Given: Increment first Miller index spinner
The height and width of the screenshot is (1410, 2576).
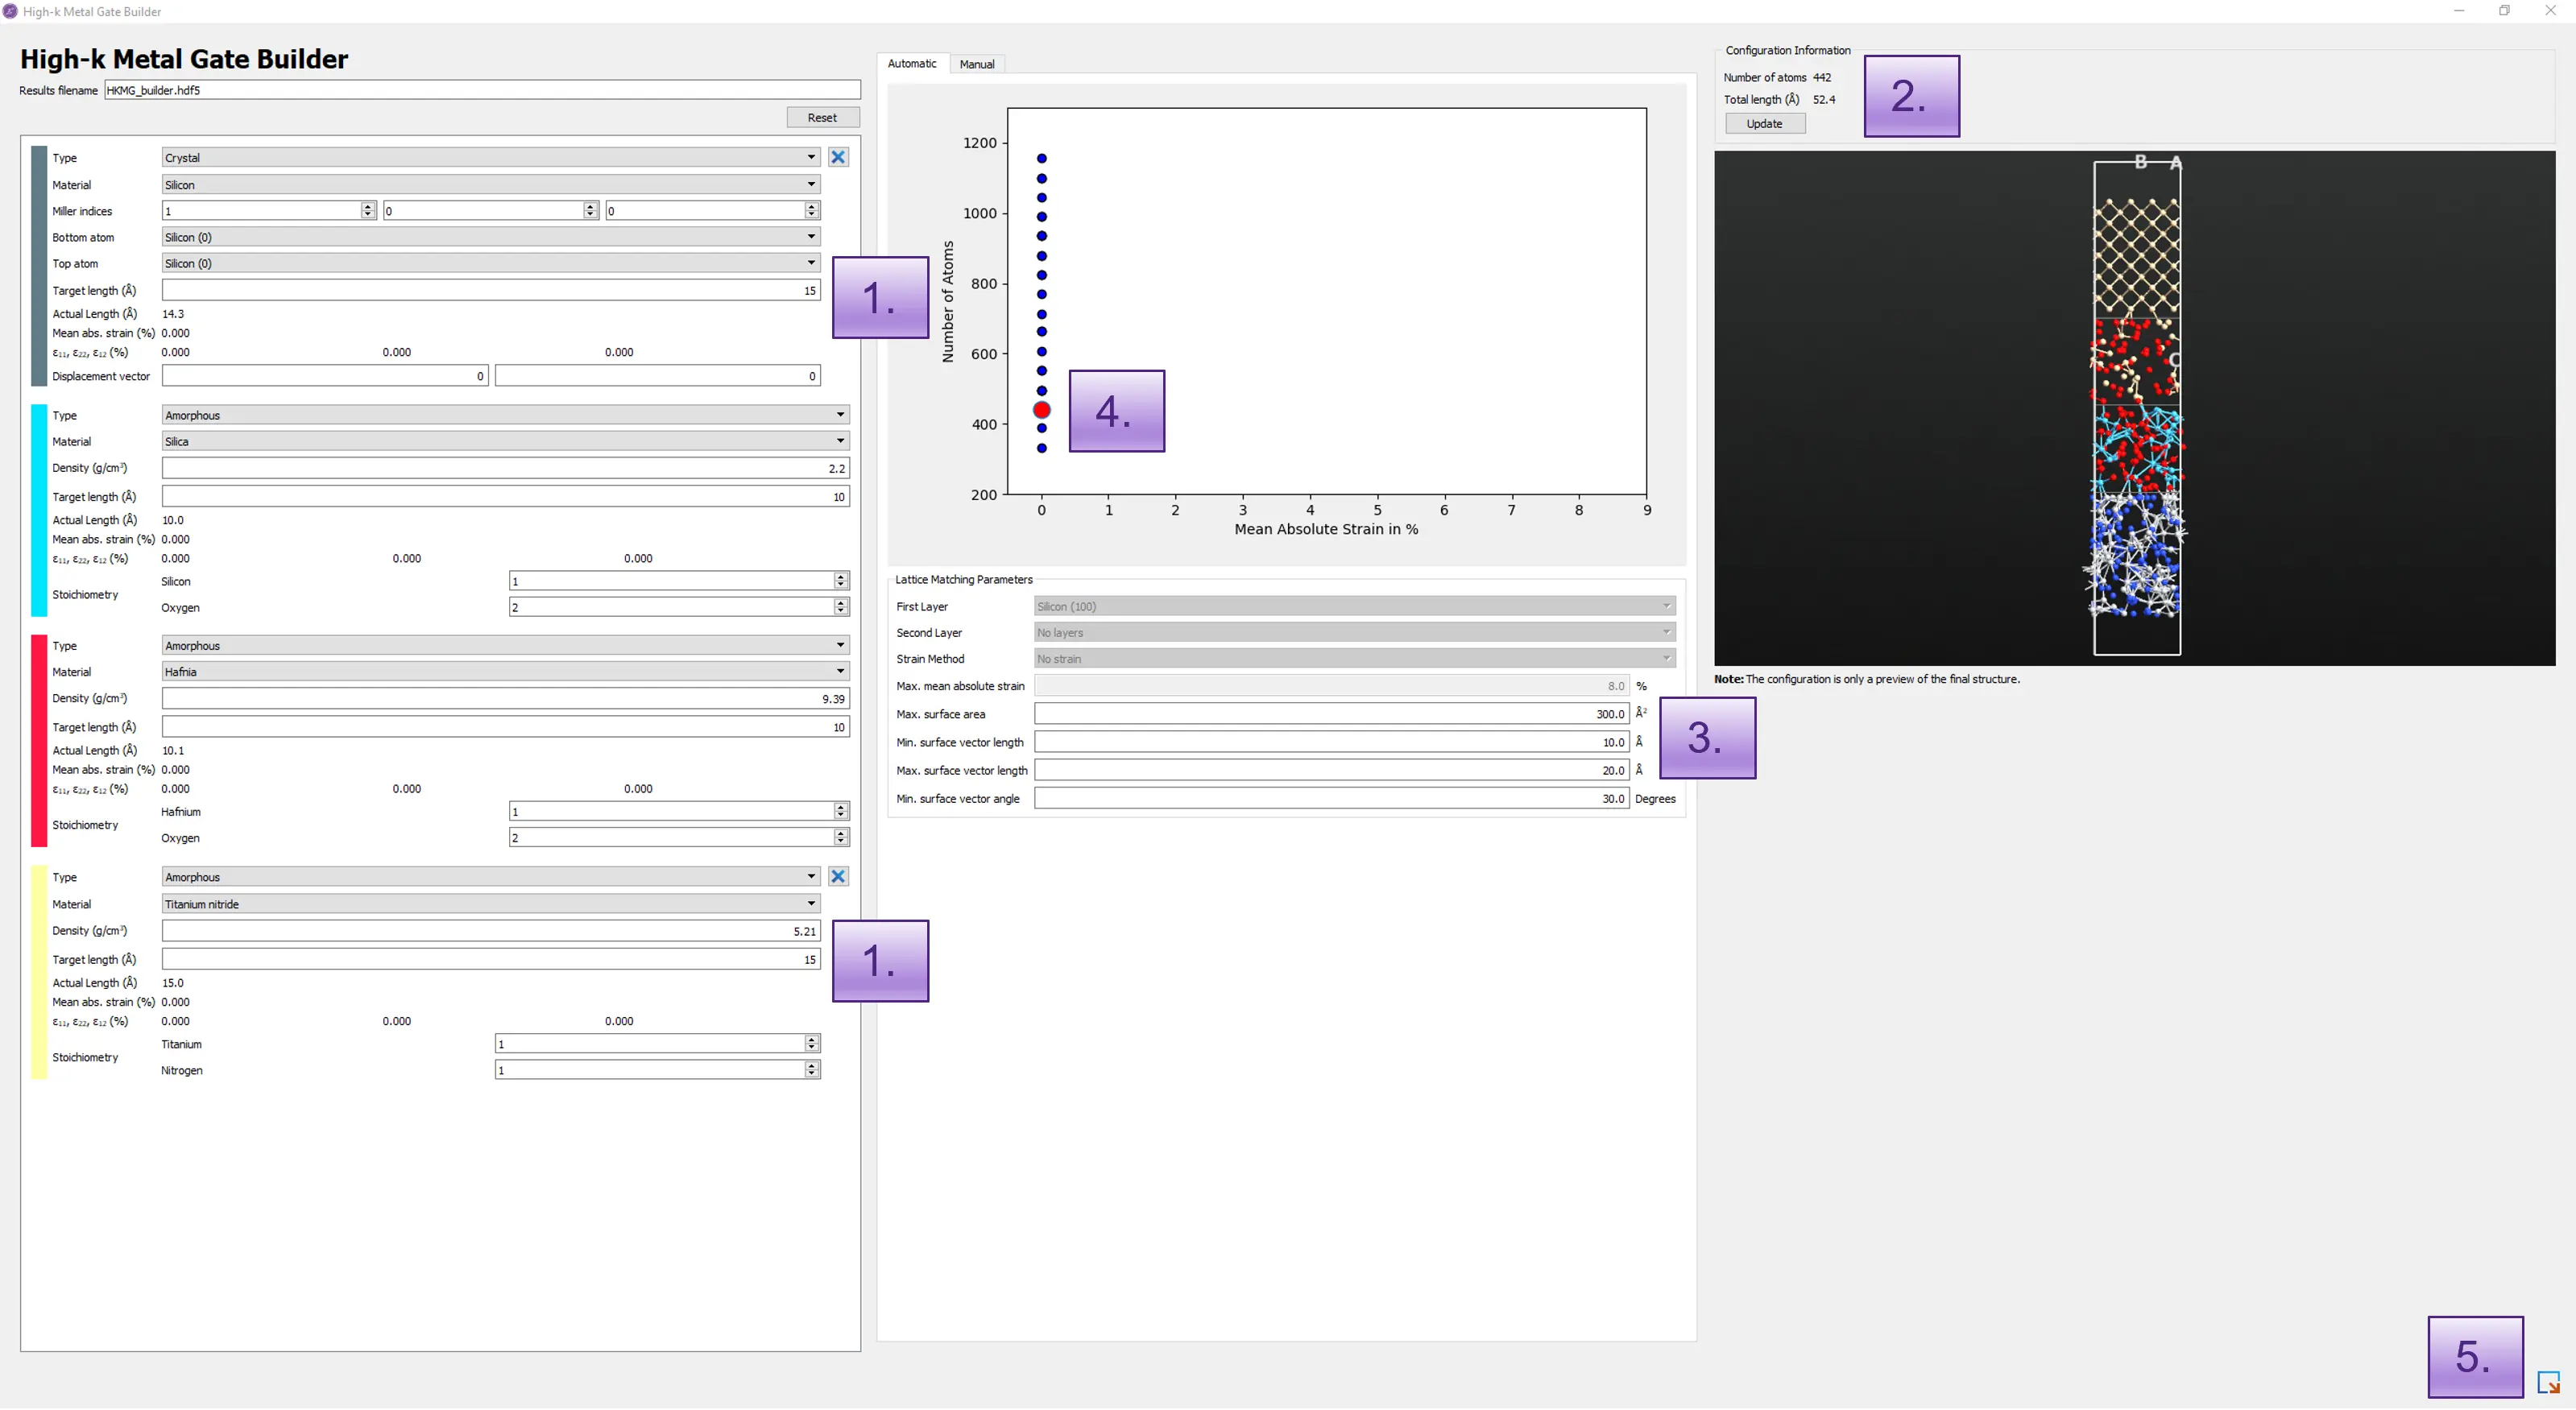Looking at the screenshot, I should pos(368,206).
